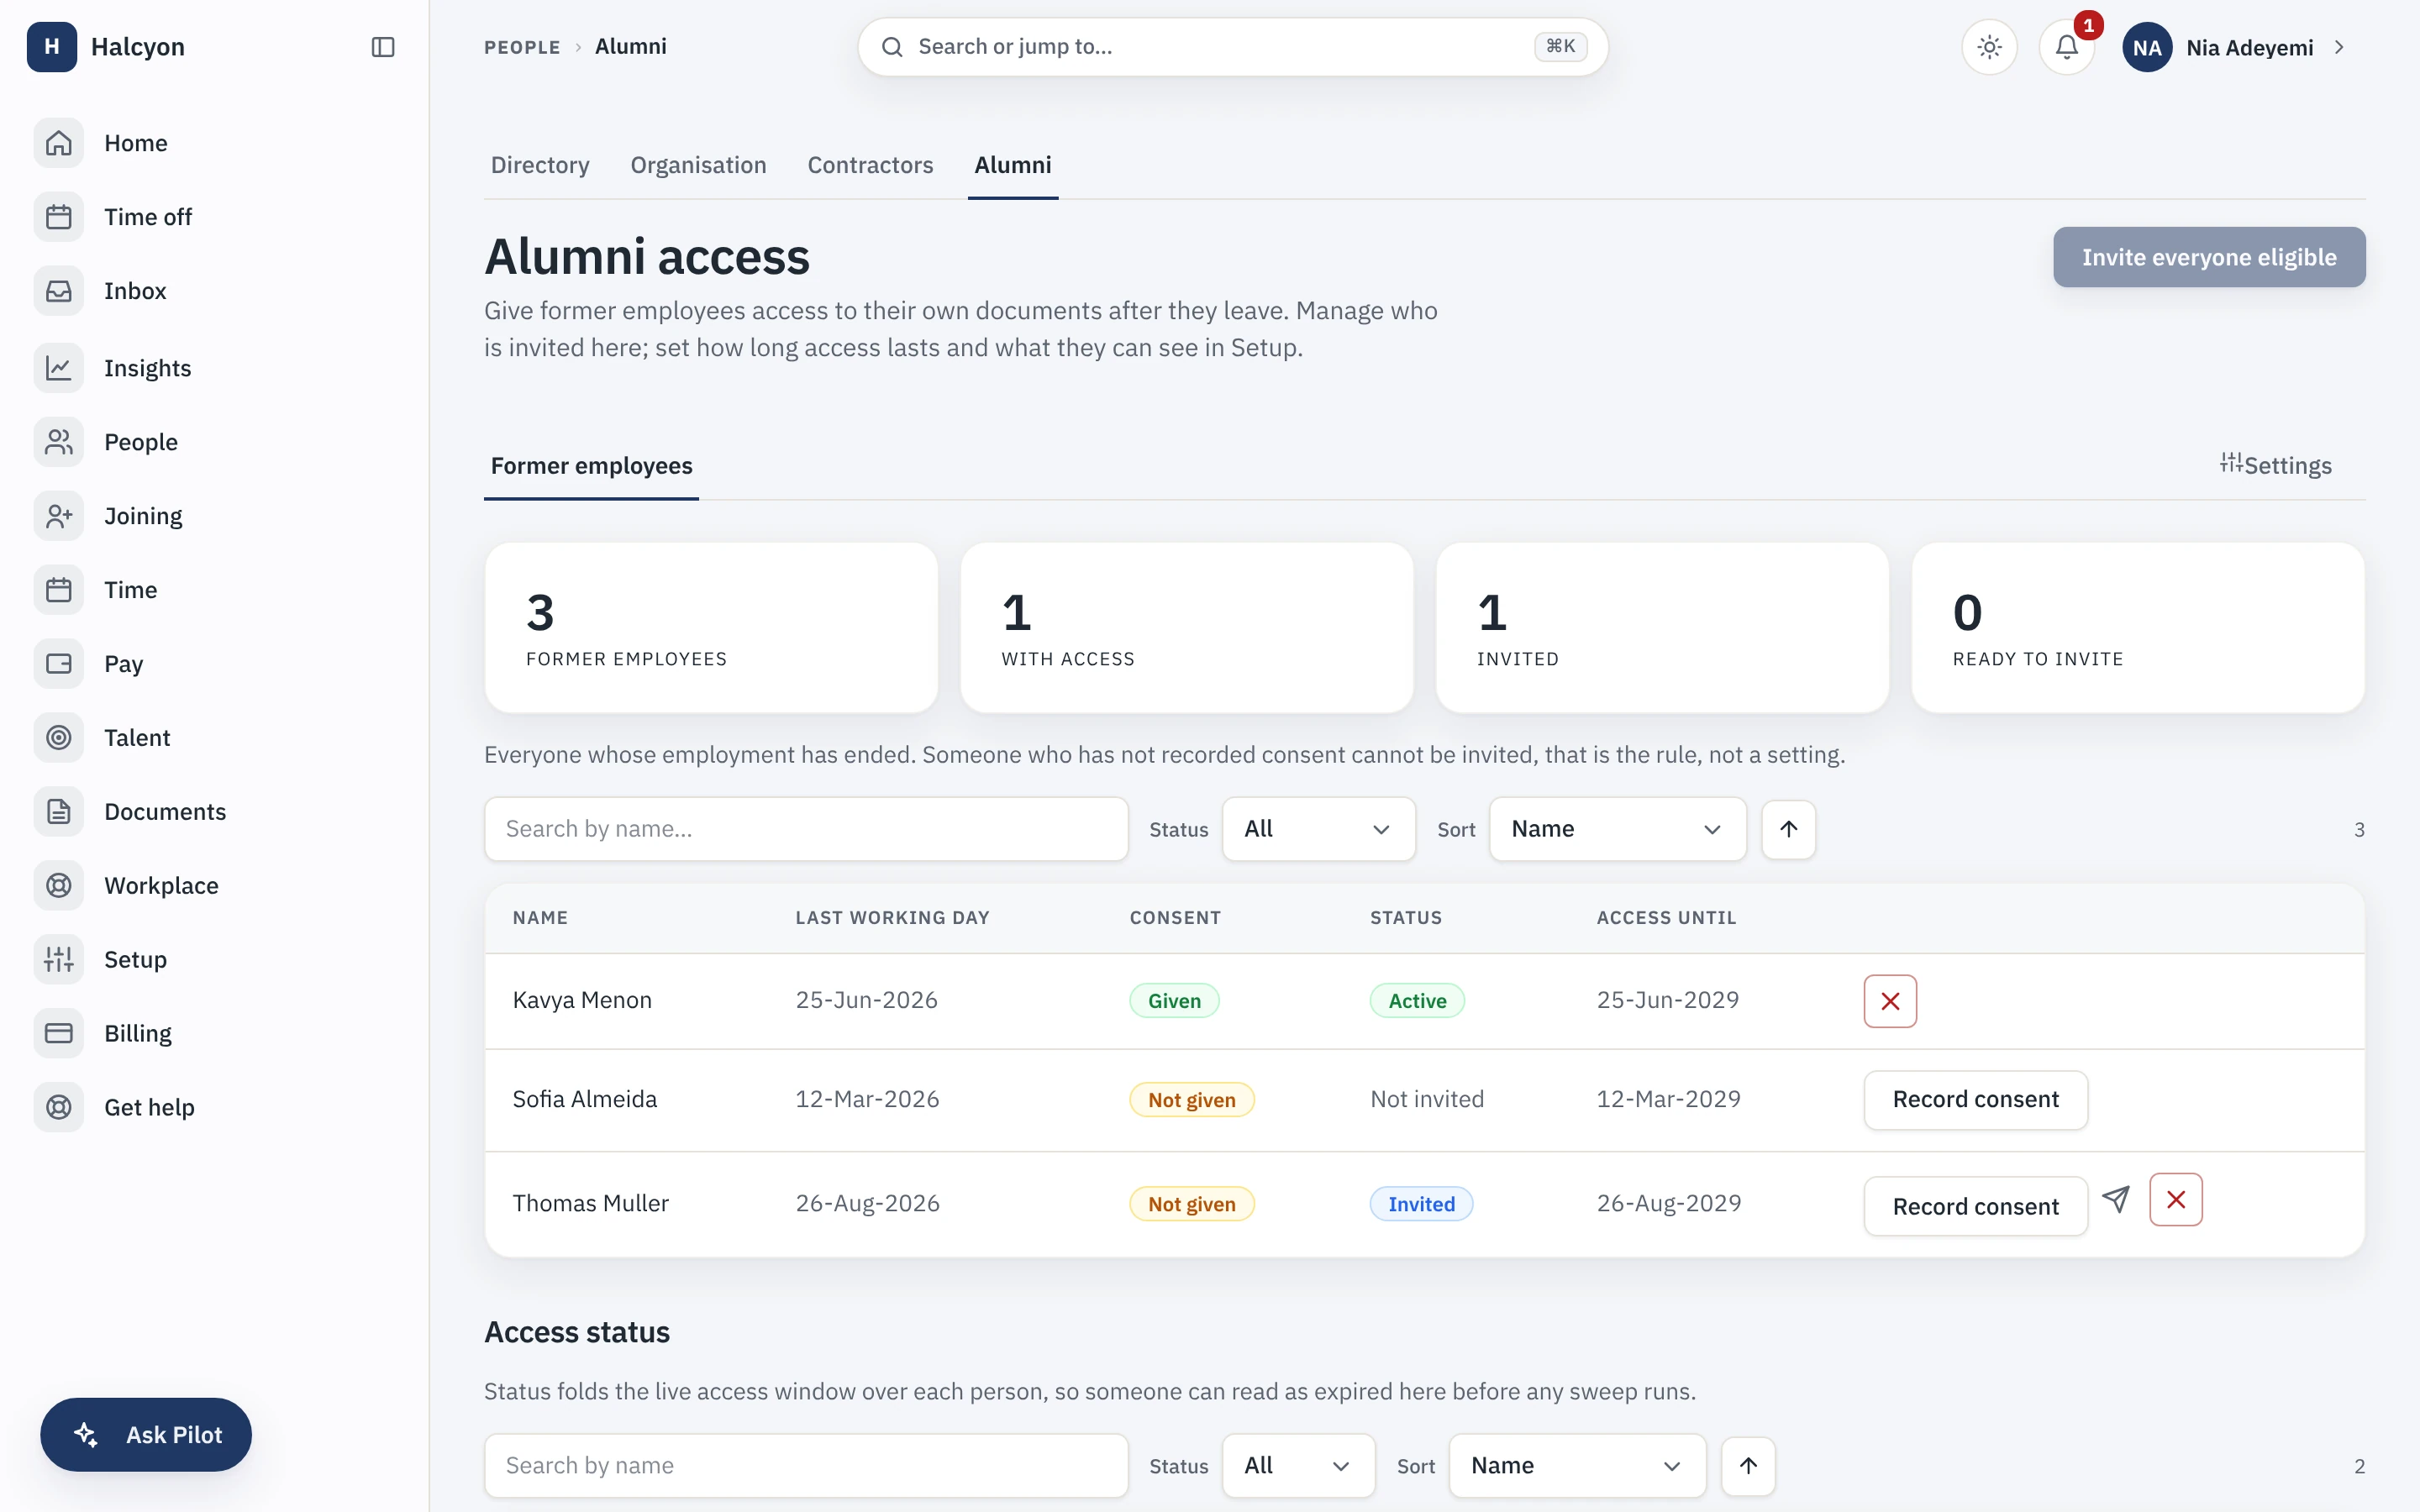Launch Ask Pilot assistant
This screenshot has height=1512, width=2420.
coord(146,1435)
